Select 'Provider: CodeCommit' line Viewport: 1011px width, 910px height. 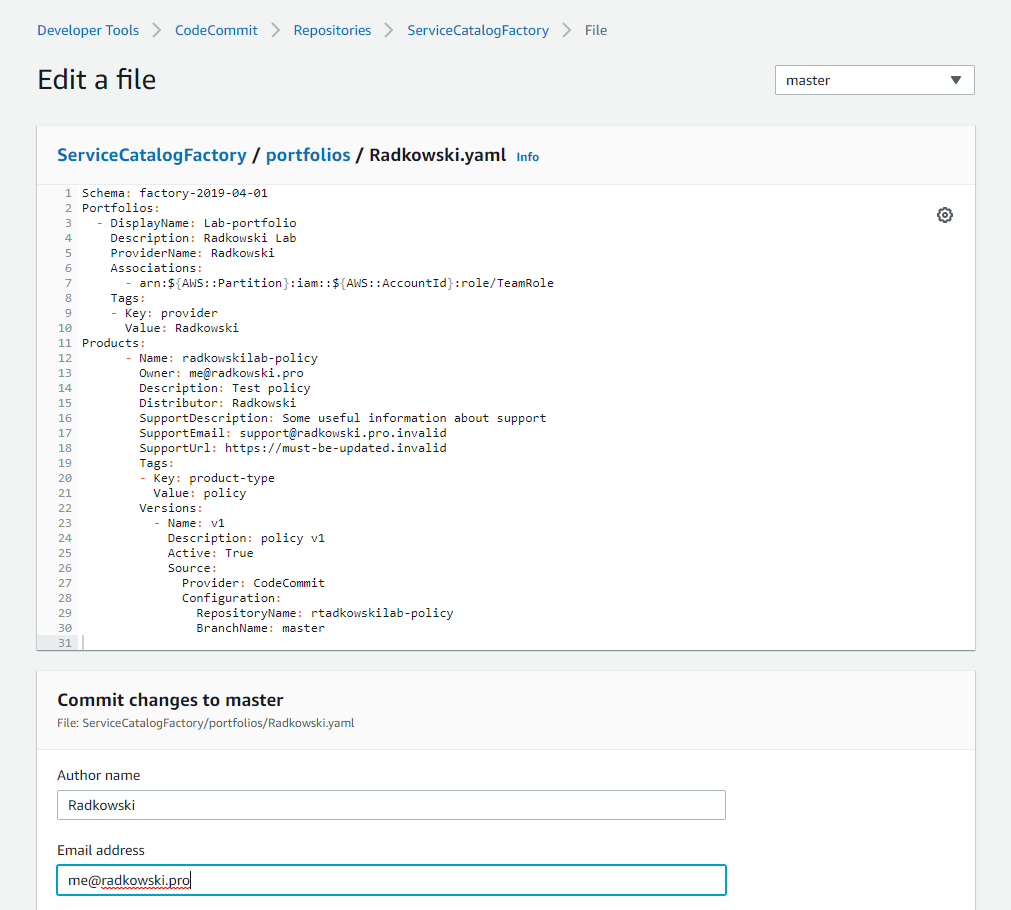(x=253, y=583)
